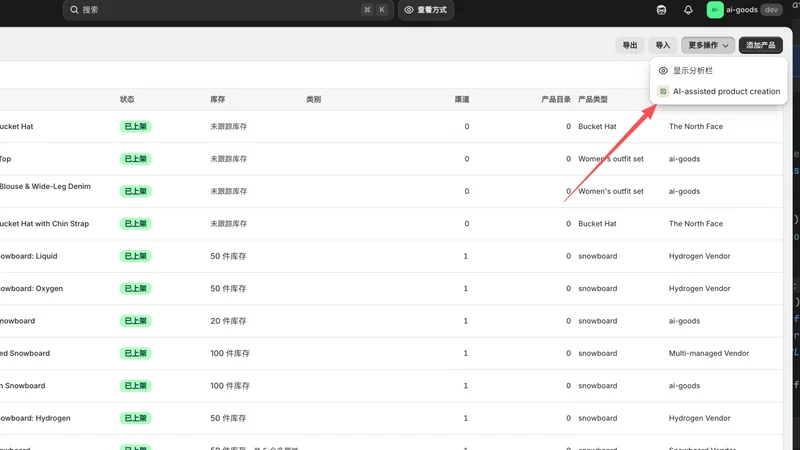Click Hydrogen Vendor in Snowboard: Liquid row
800x450 pixels.
click(x=699, y=256)
